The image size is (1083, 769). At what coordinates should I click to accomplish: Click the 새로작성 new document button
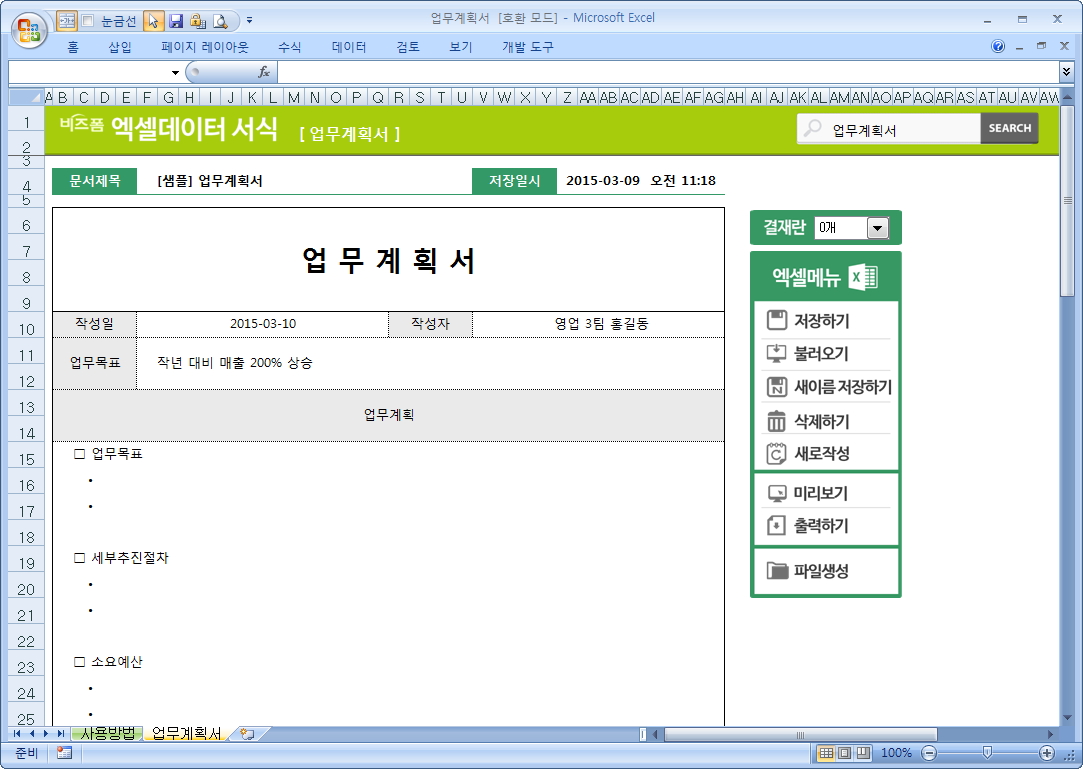click(x=825, y=454)
